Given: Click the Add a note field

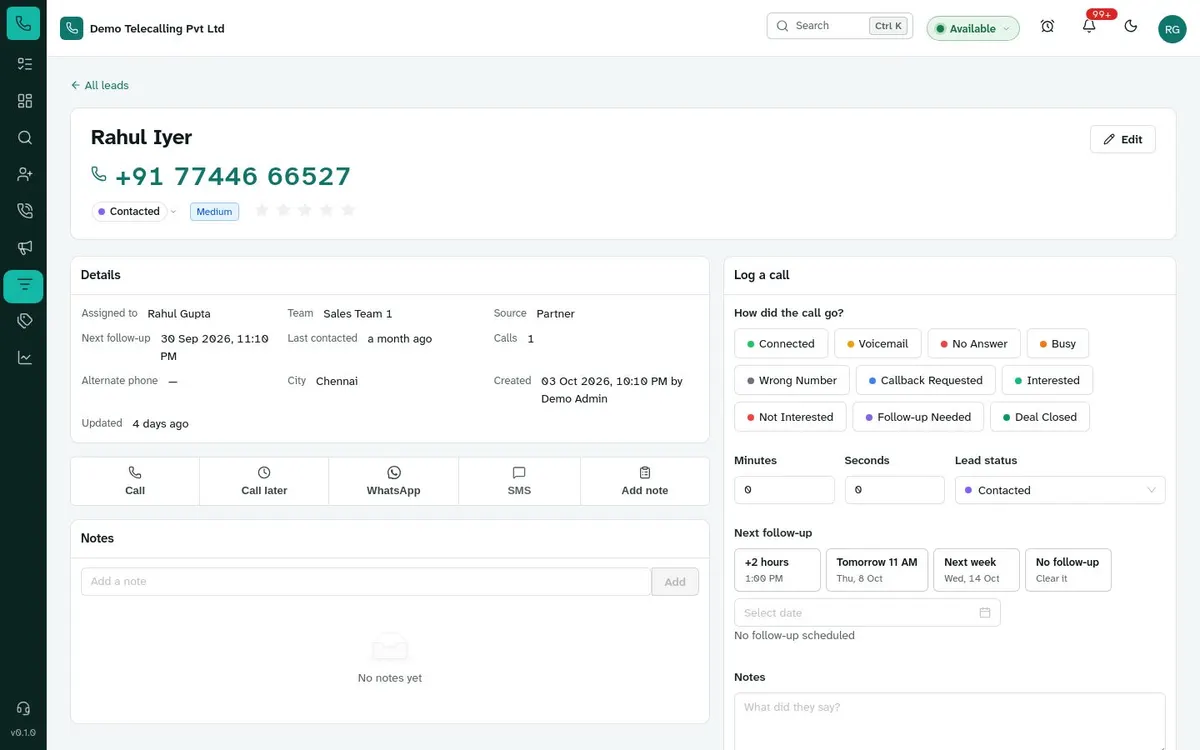Looking at the screenshot, I should coord(366,582).
